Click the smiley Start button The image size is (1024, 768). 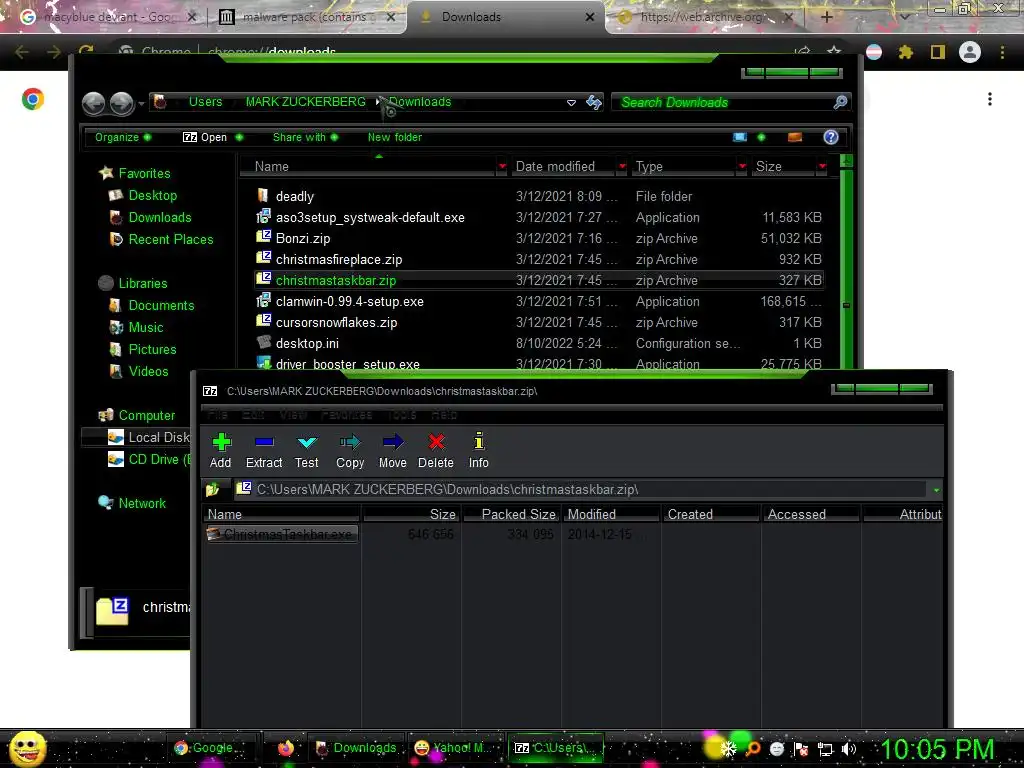[x=28, y=748]
